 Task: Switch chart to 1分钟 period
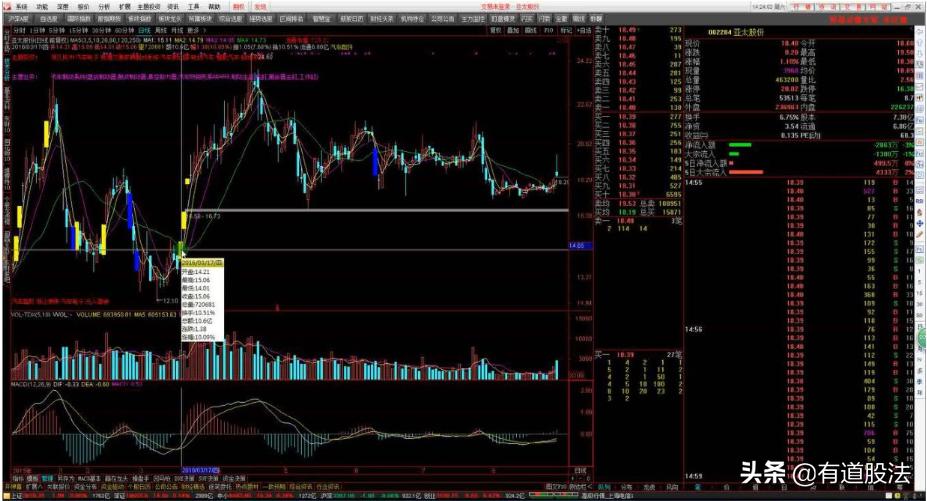(x=38, y=30)
